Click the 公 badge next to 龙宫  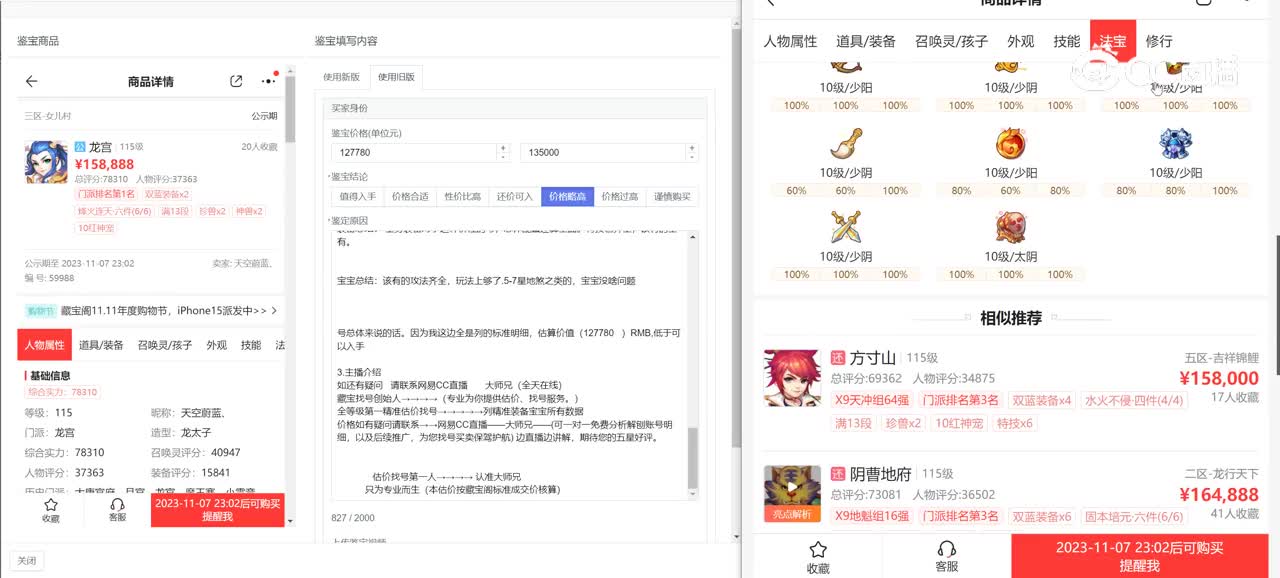click(80, 147)
